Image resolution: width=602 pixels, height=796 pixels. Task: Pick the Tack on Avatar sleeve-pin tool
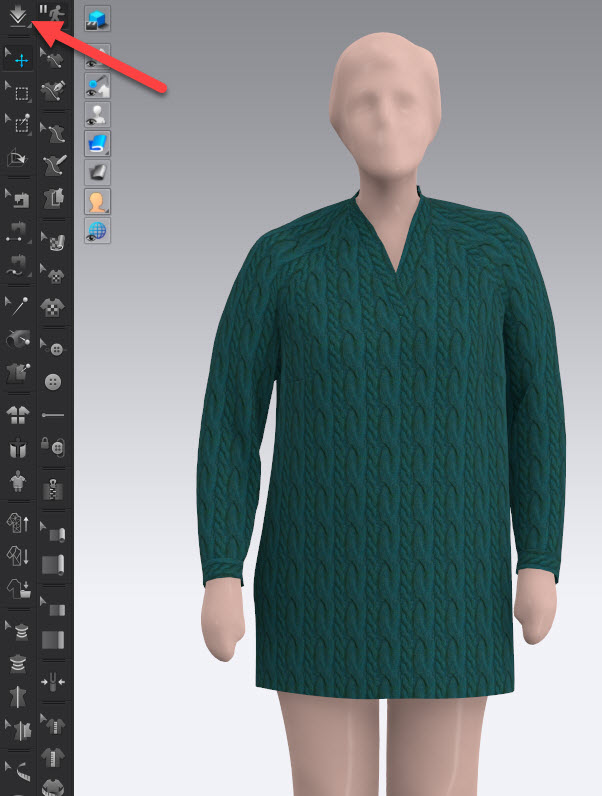coord(18,339)
